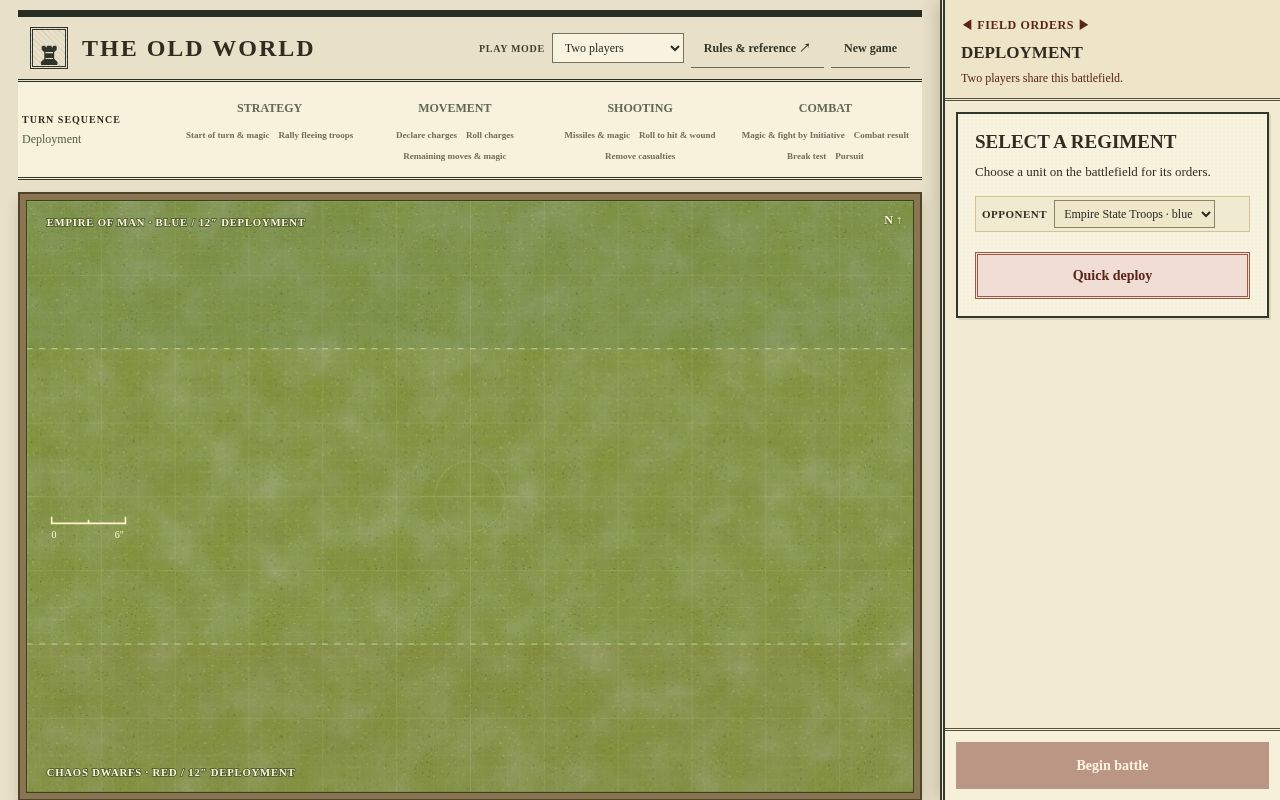Click 'Magic & fight by Initiative' step
The image size is (1280, 800).
pos(793,135)
